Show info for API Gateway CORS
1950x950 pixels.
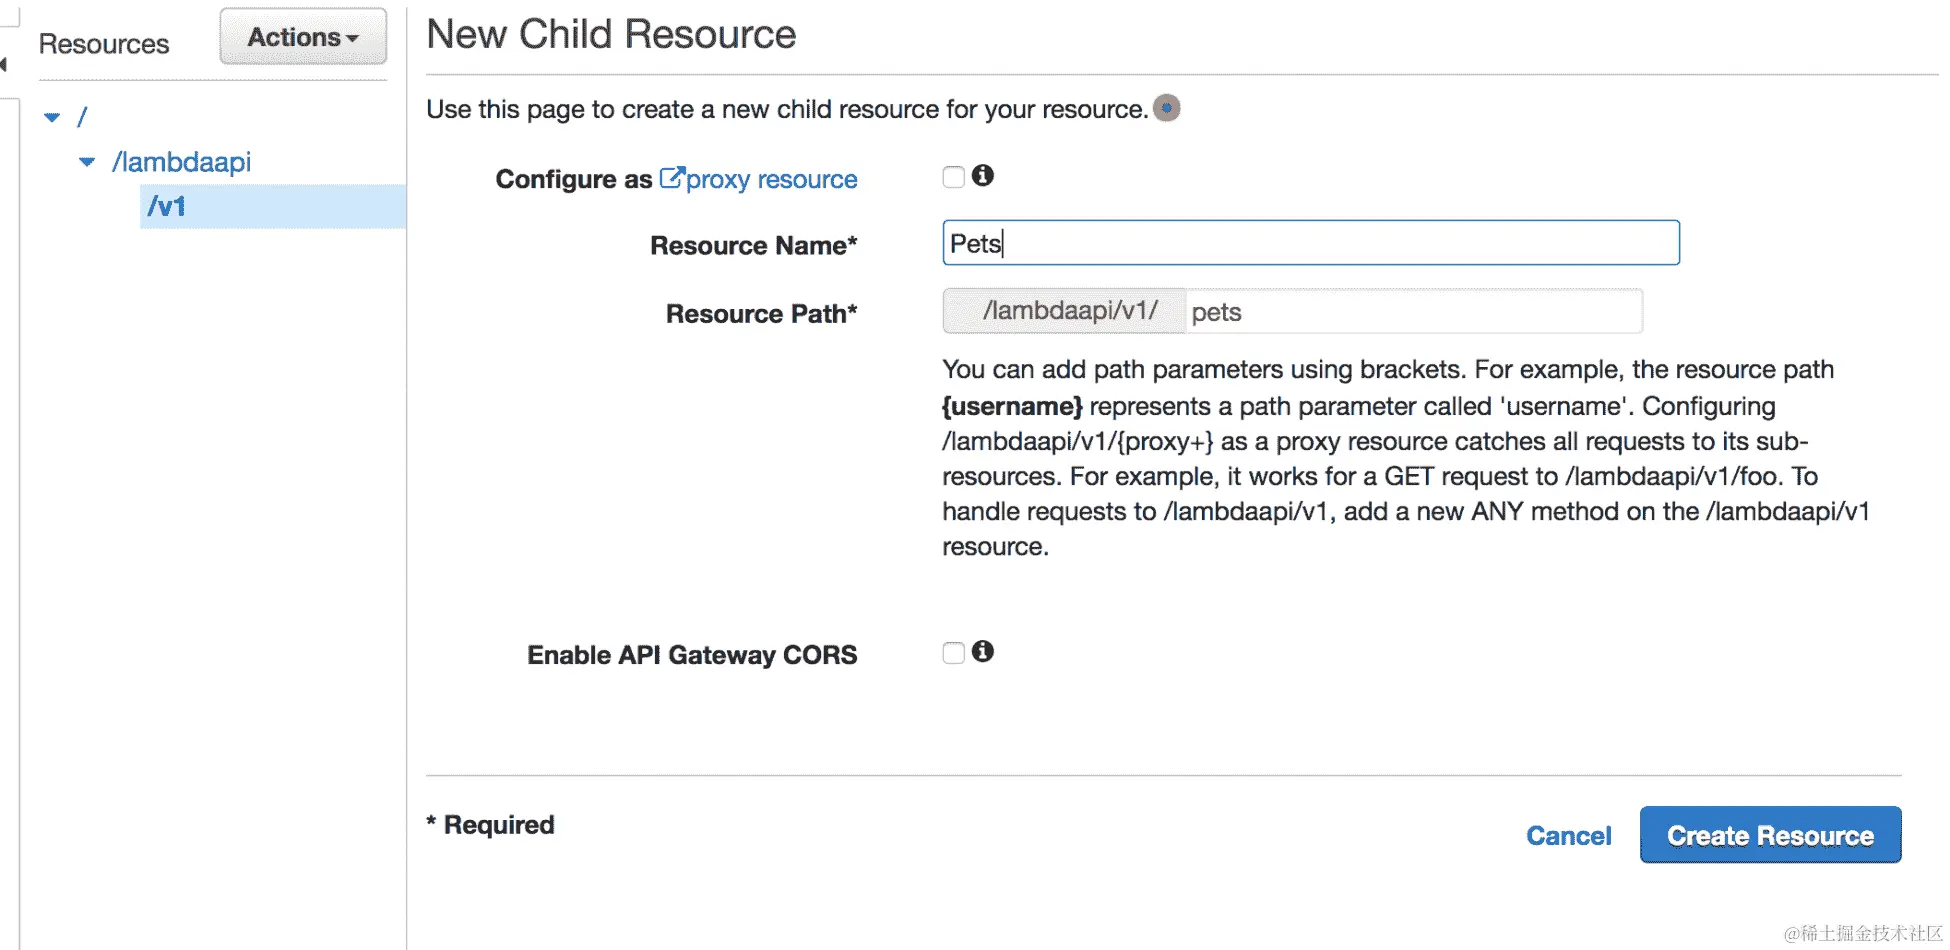(983, 652)
